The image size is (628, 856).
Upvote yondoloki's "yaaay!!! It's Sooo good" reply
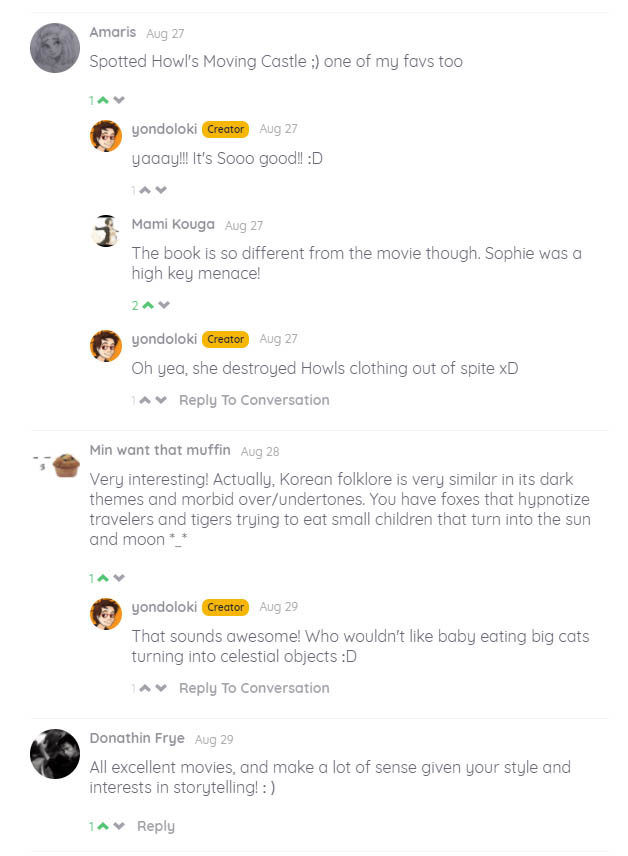pos(145,190)
